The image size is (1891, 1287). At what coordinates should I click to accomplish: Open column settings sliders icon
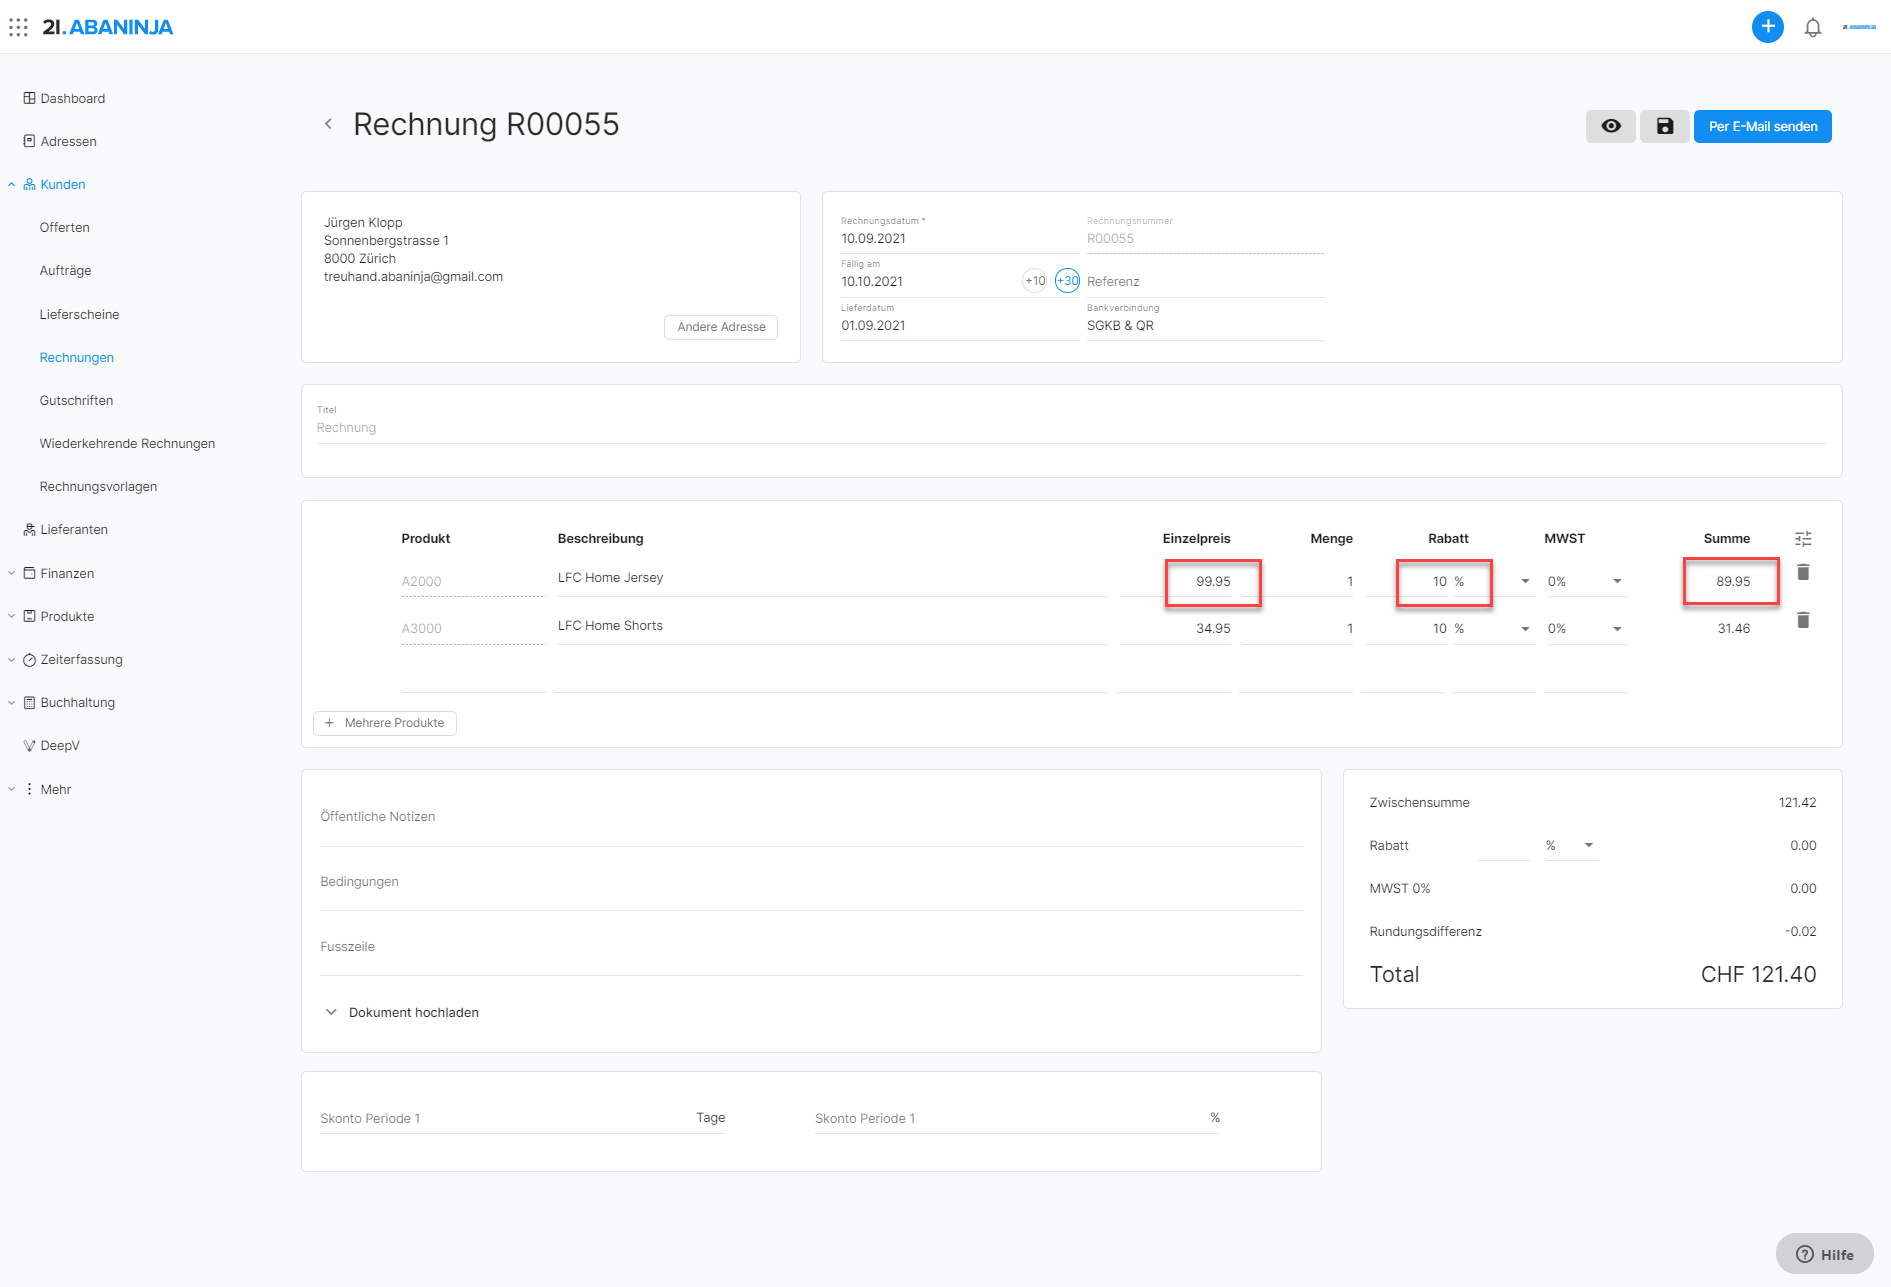[x=1803, y=539]
